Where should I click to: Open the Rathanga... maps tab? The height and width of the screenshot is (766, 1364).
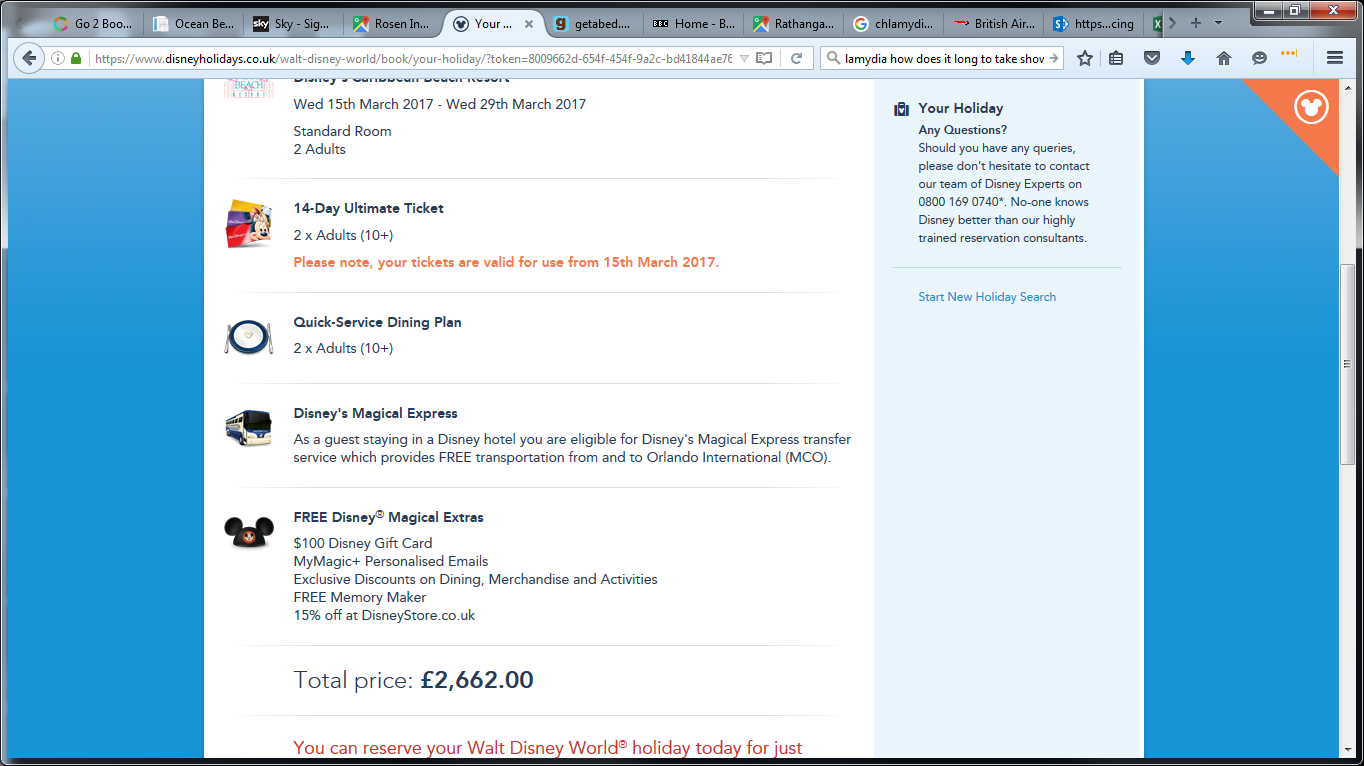tap(793, 23)
